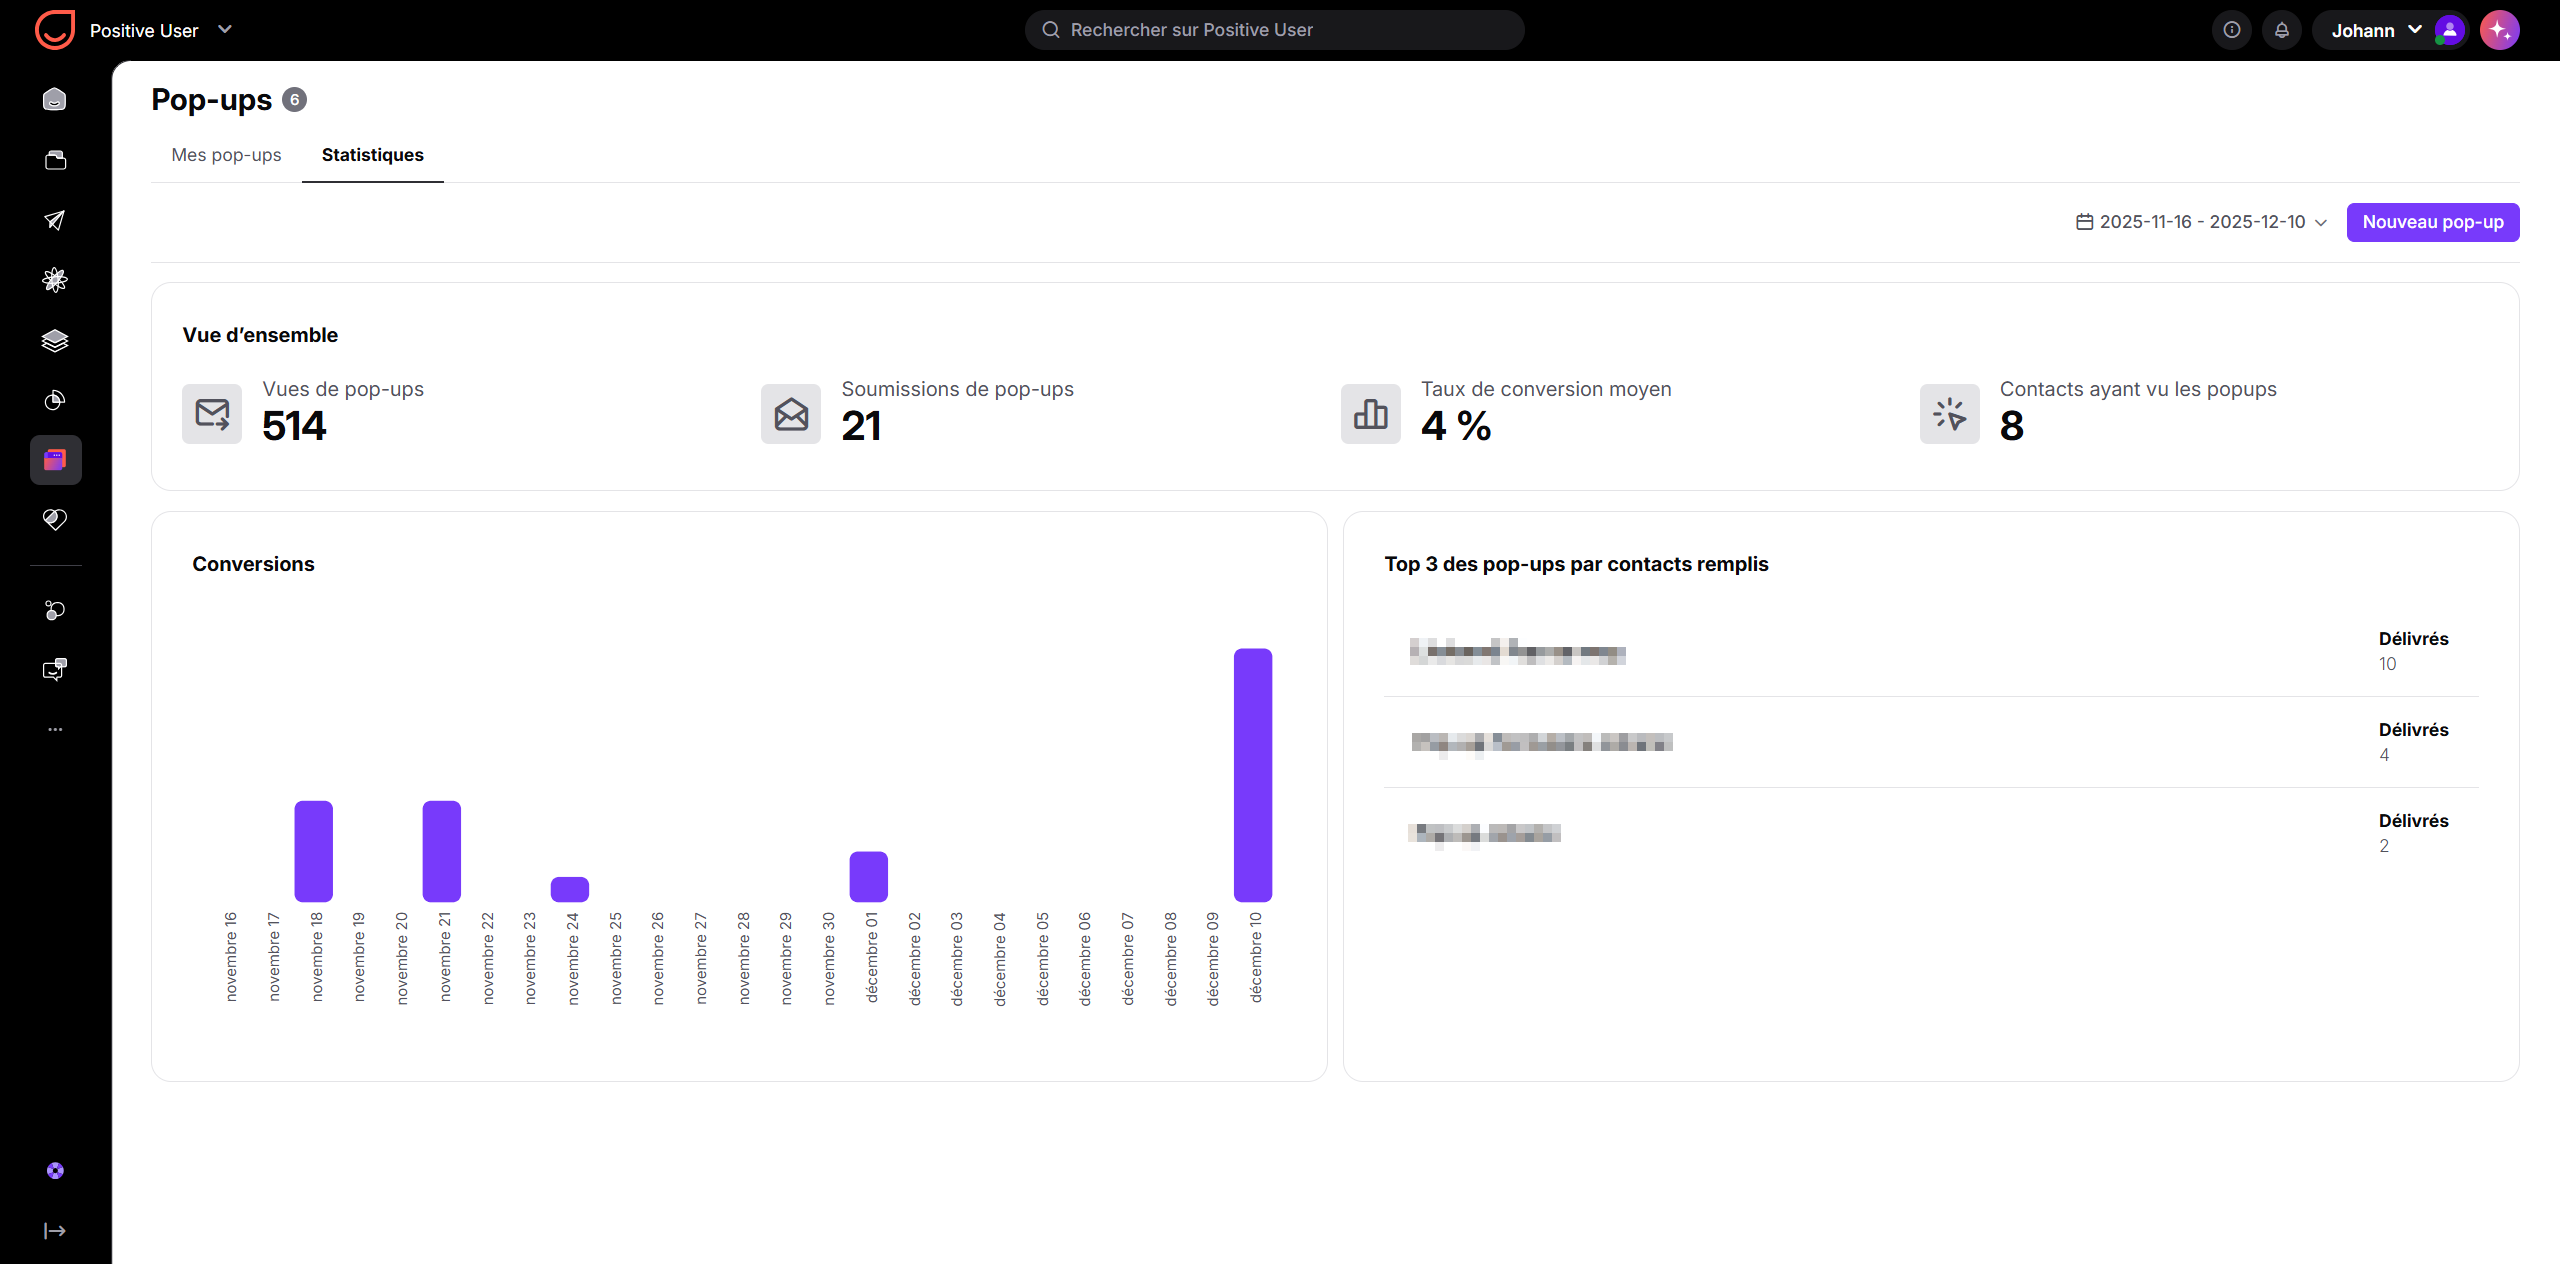This screenshot has width=2560, height=1264.
Task: Click the Nouveau pop-up button
Action: tap(2432, 222)
